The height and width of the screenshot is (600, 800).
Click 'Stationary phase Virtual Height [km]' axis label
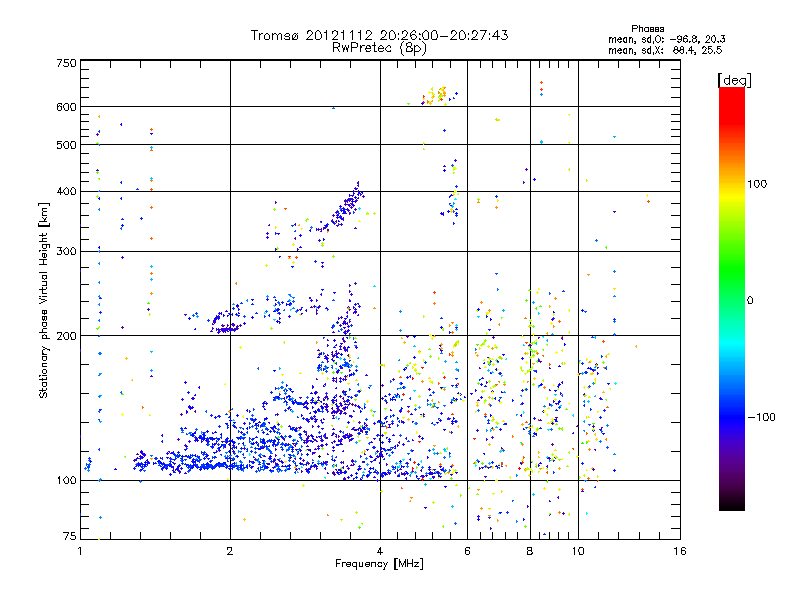(x=44, y=301)
